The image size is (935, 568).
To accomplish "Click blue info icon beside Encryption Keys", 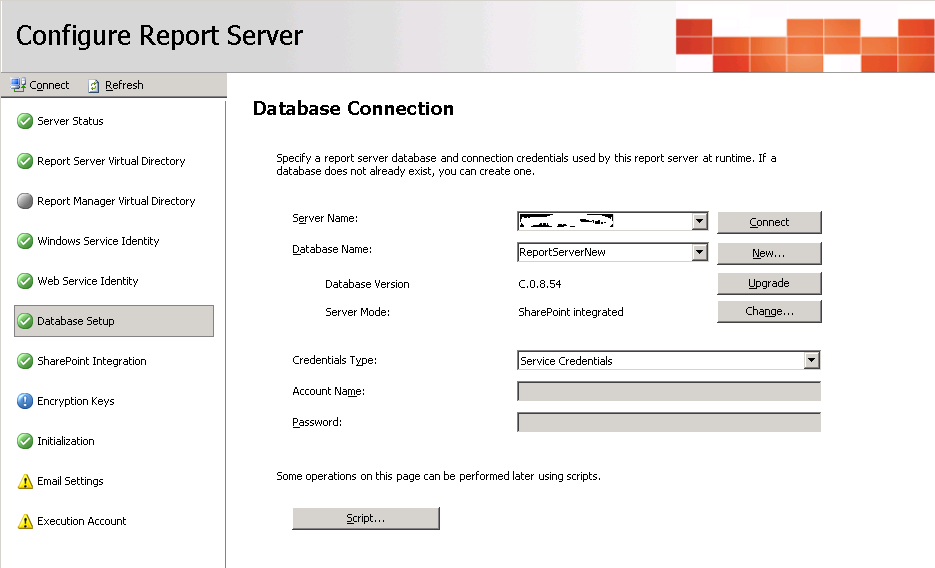I will click(25, 401).
